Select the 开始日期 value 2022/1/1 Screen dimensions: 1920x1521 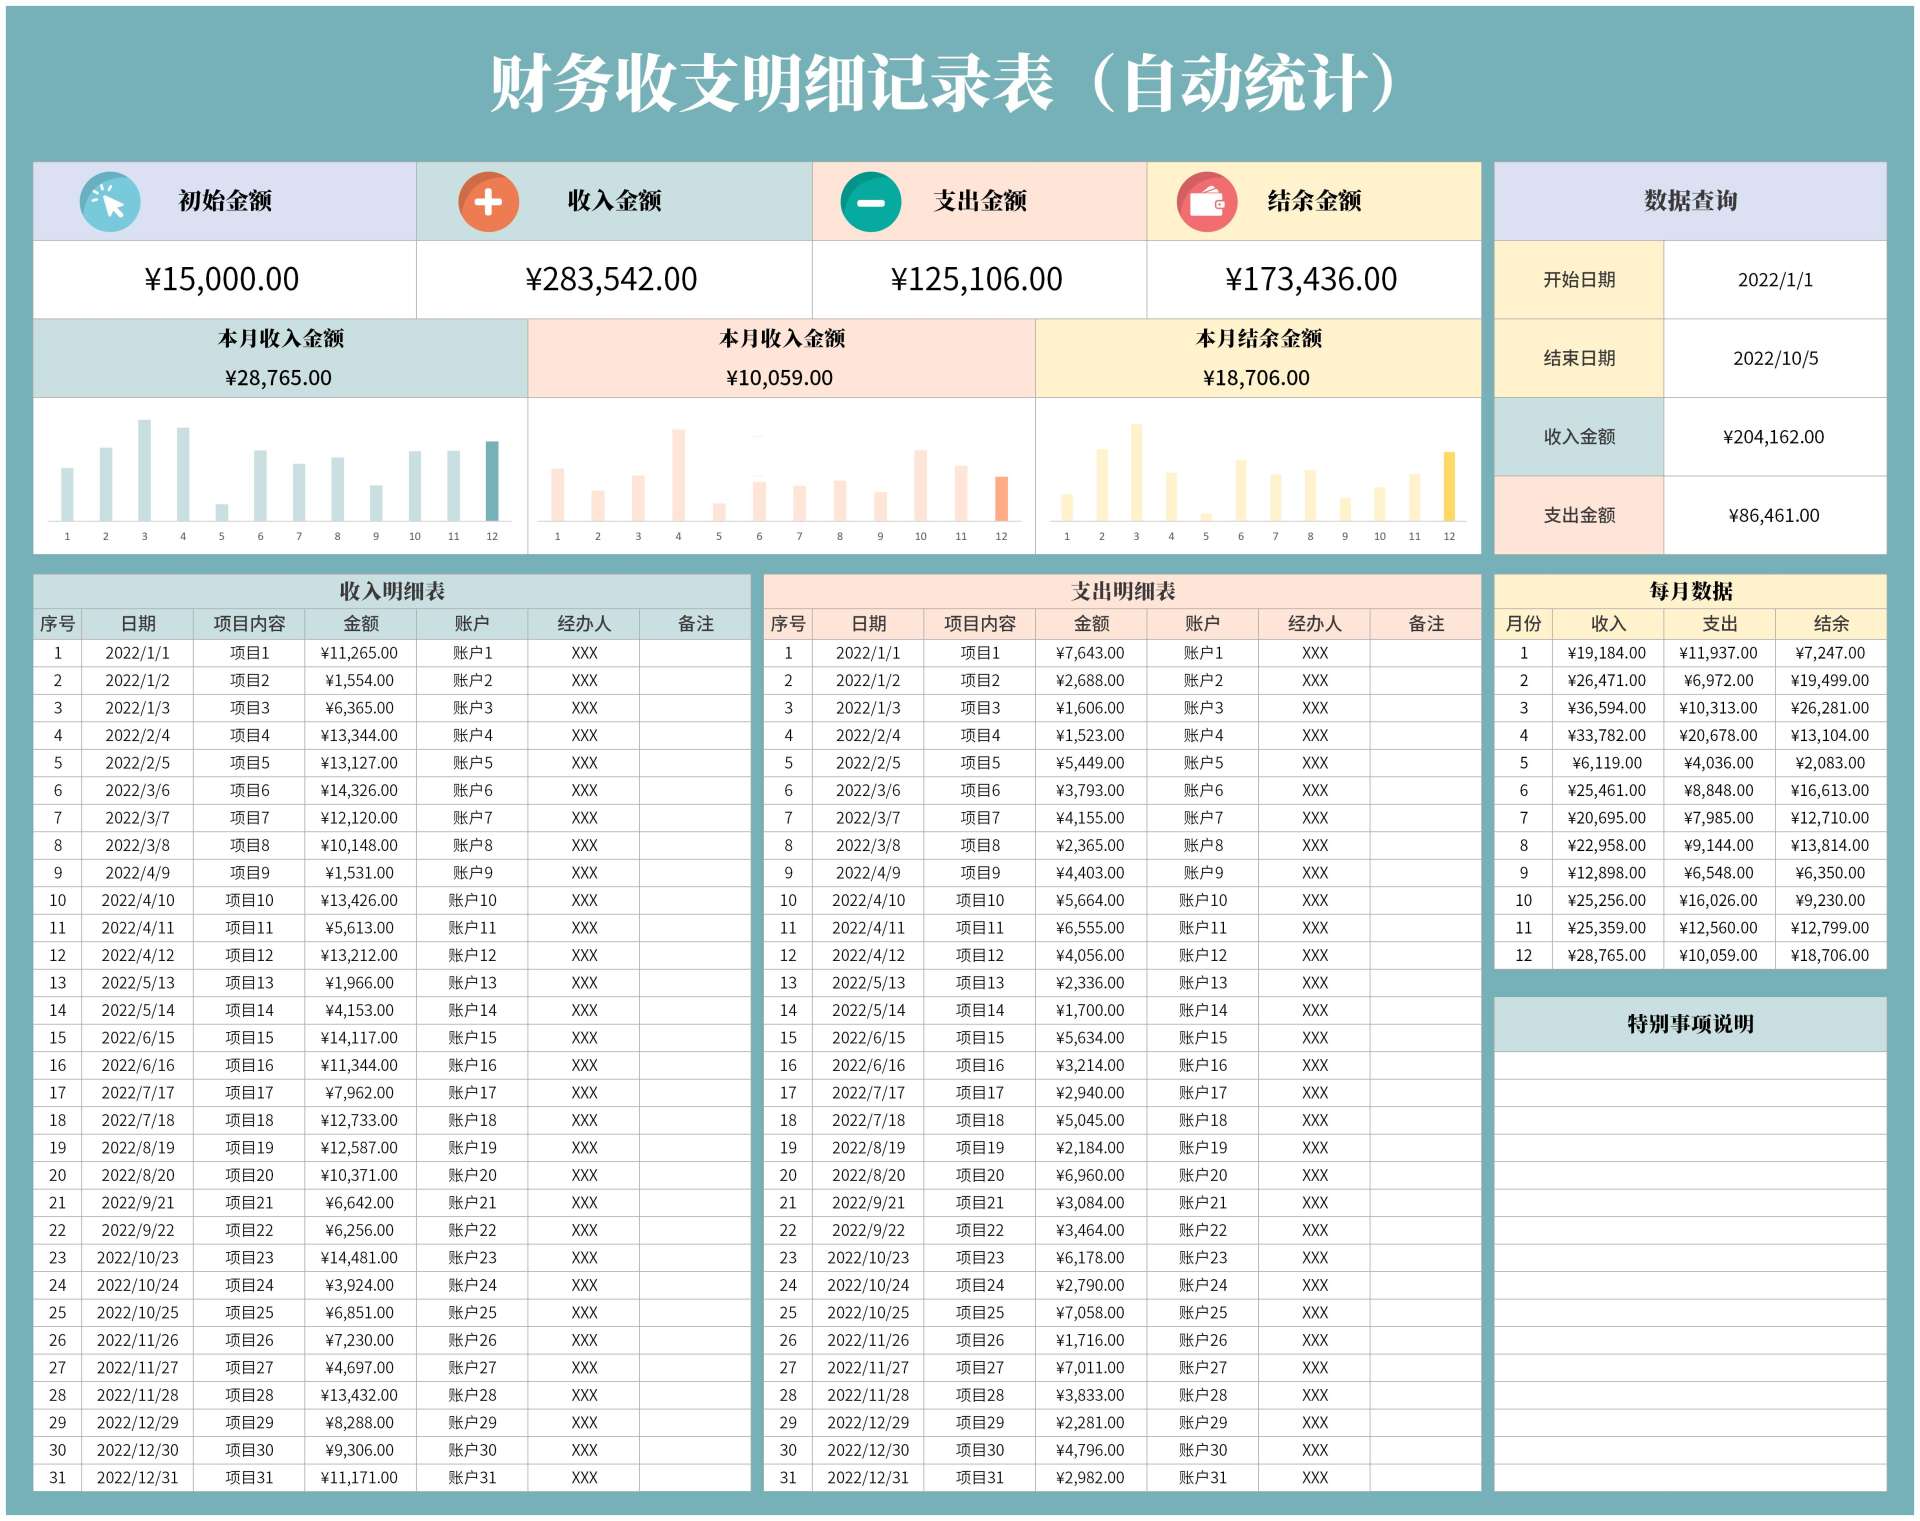click(x=1775, y=280)
